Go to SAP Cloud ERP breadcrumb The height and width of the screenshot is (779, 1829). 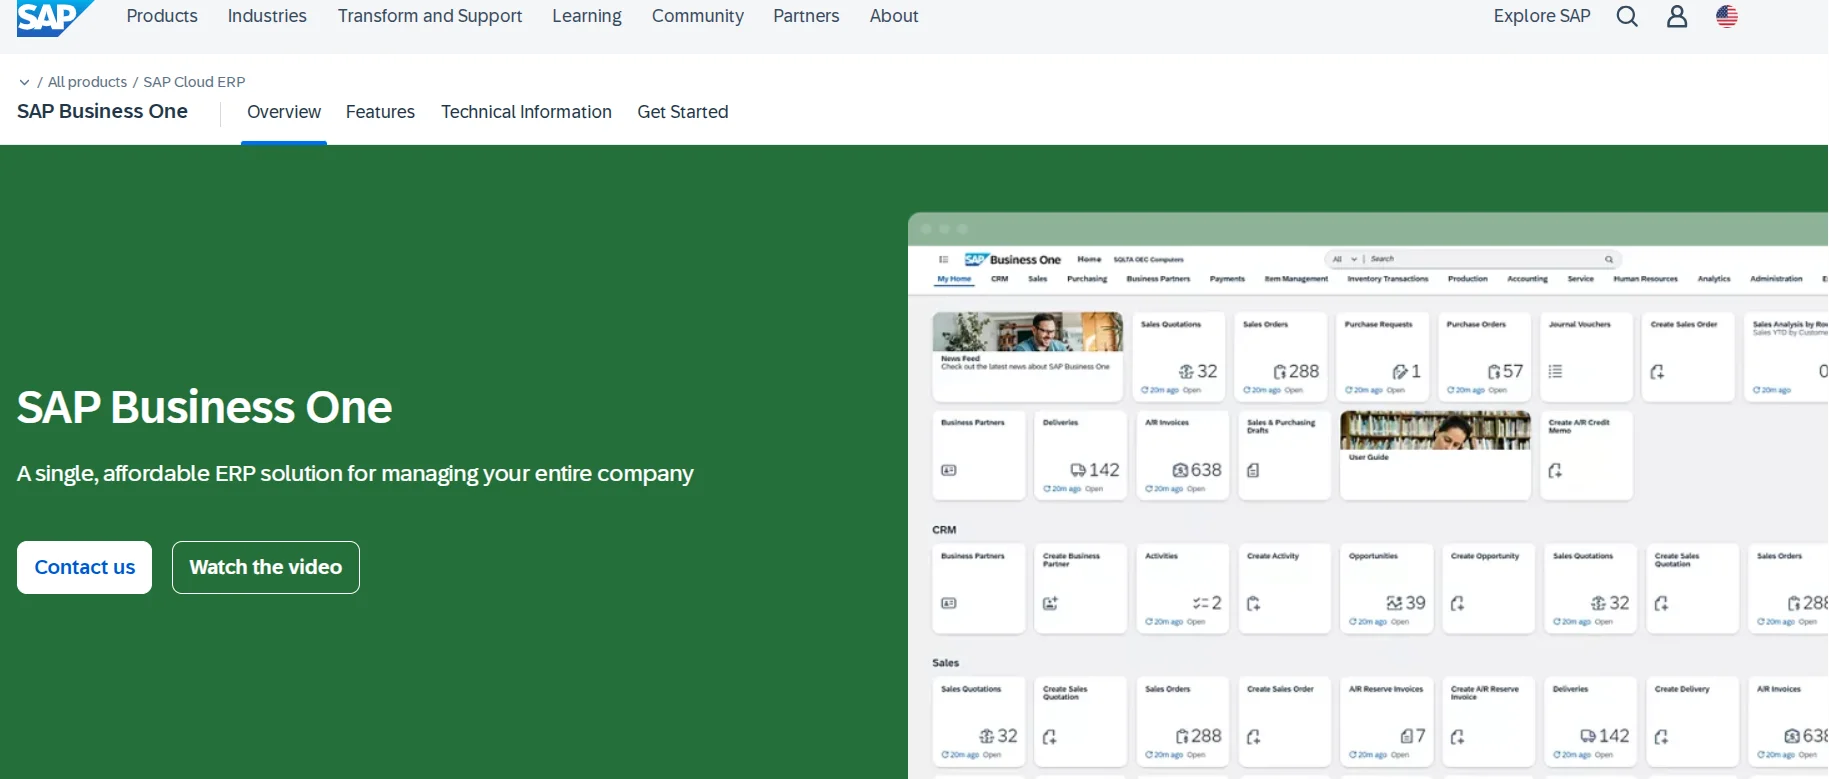click(194, 82)
